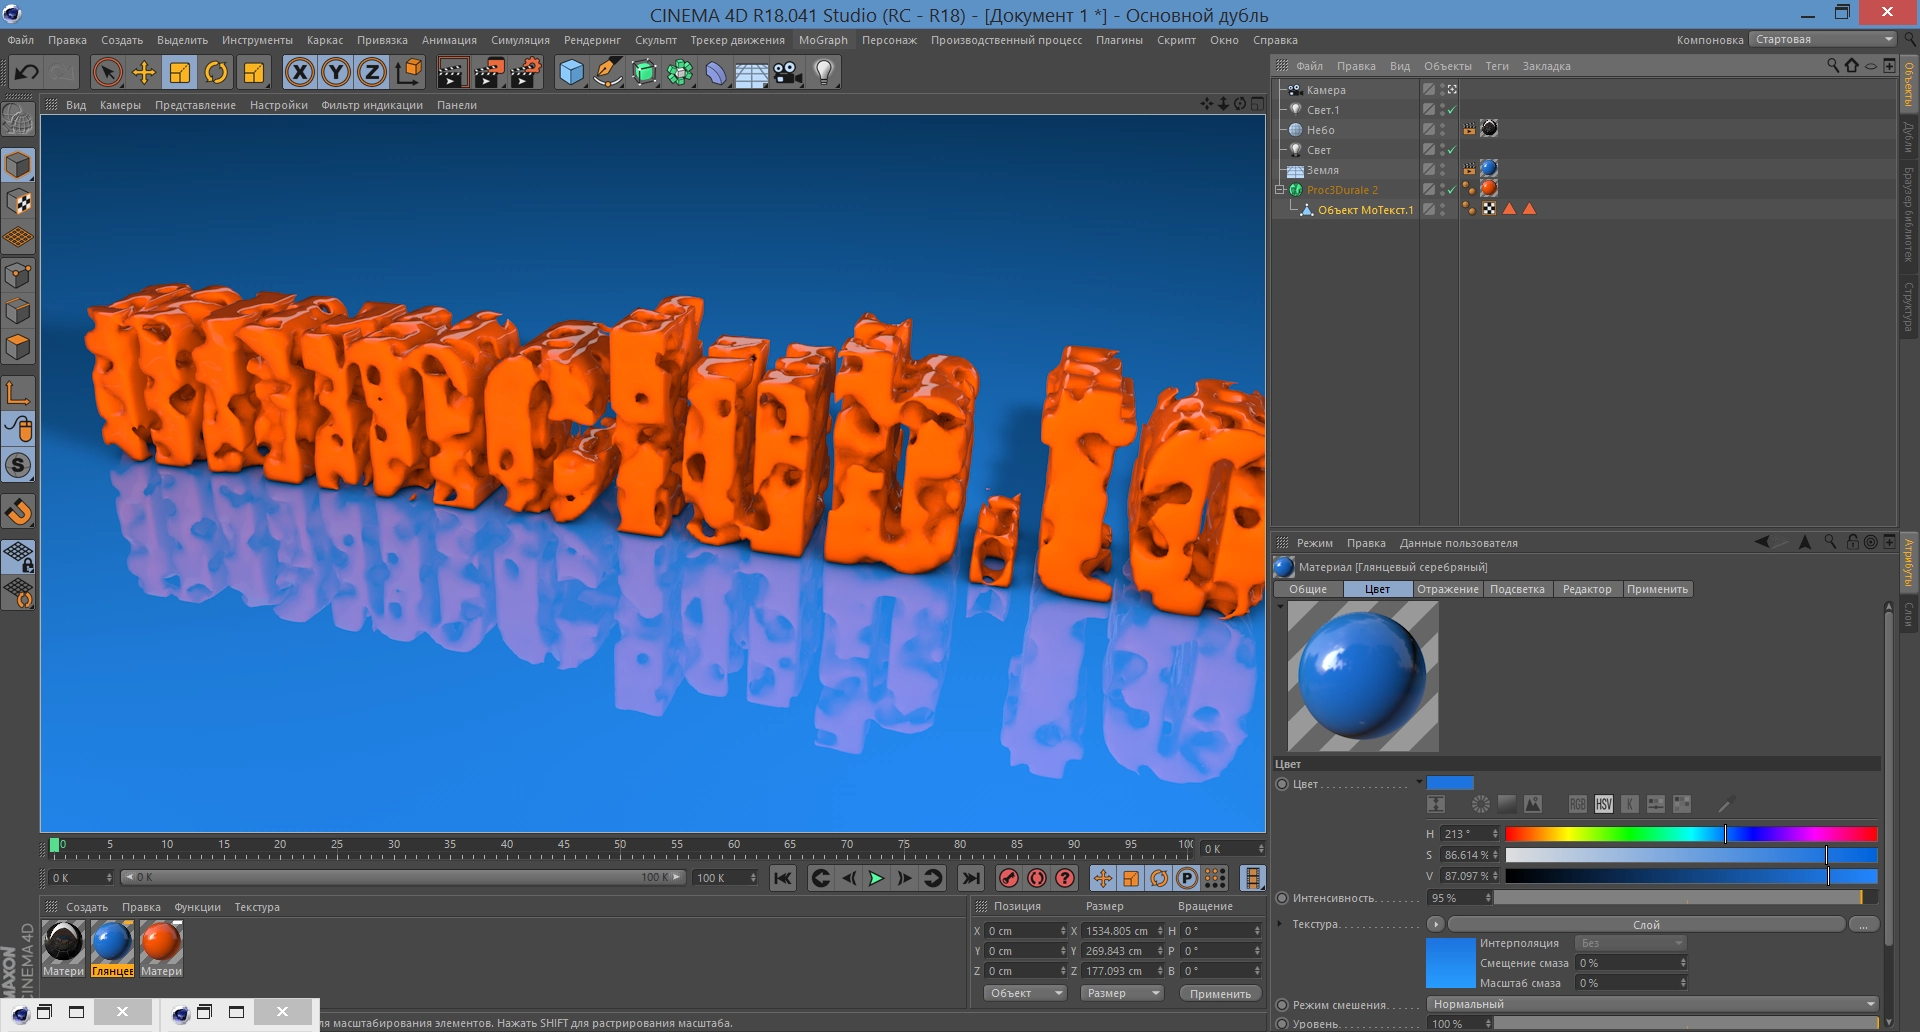Expand the Цвет color dropdown arrow

(1419, 783)
